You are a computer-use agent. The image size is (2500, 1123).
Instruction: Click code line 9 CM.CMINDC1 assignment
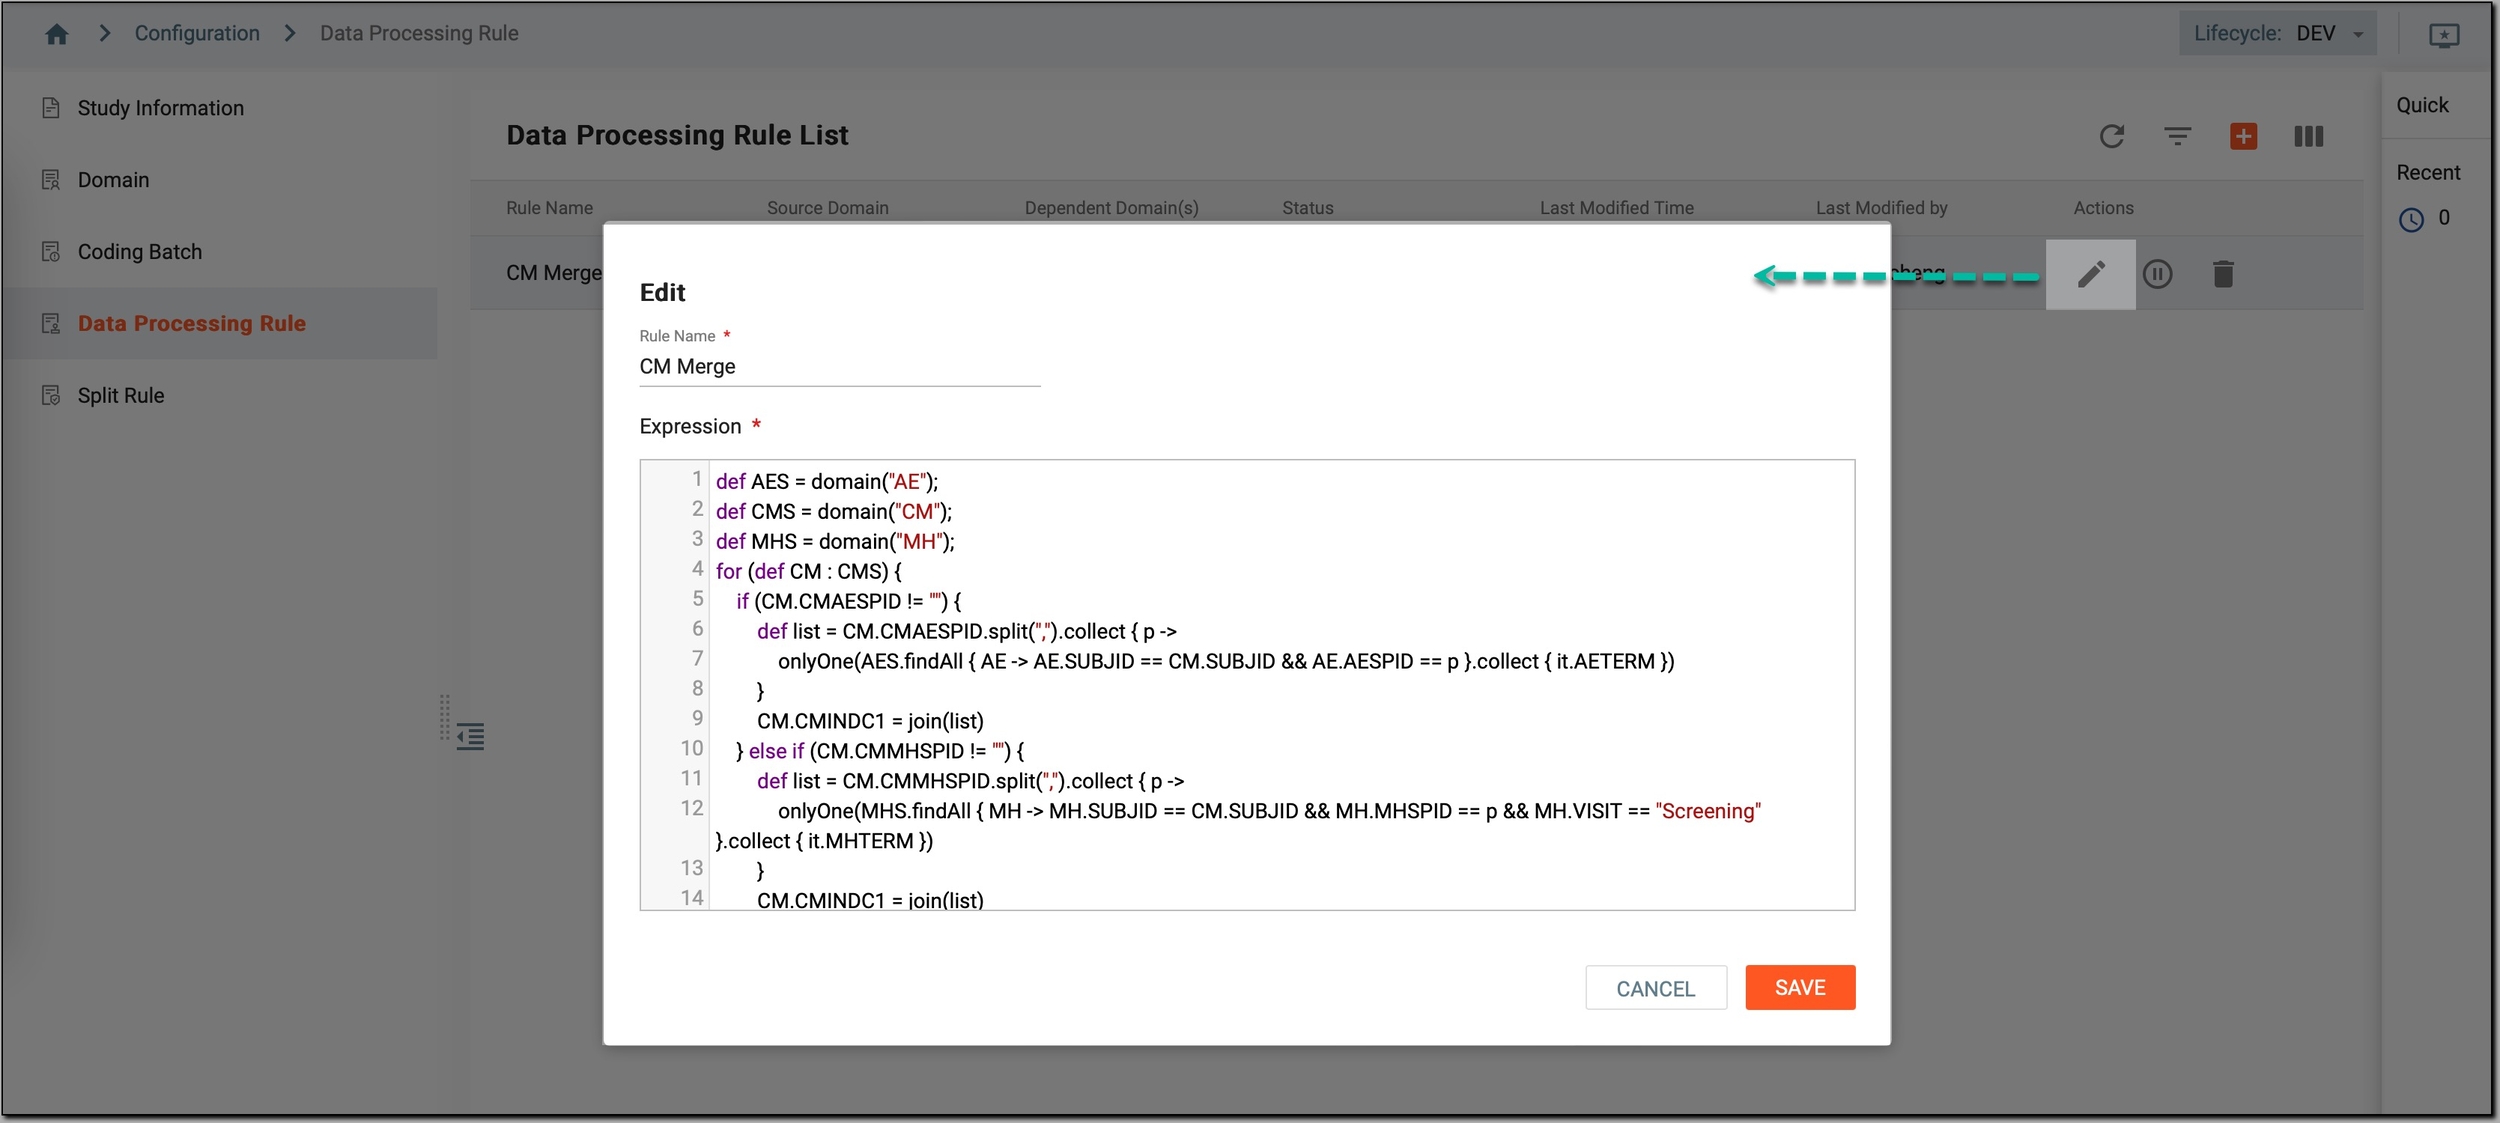coord(870,722)
